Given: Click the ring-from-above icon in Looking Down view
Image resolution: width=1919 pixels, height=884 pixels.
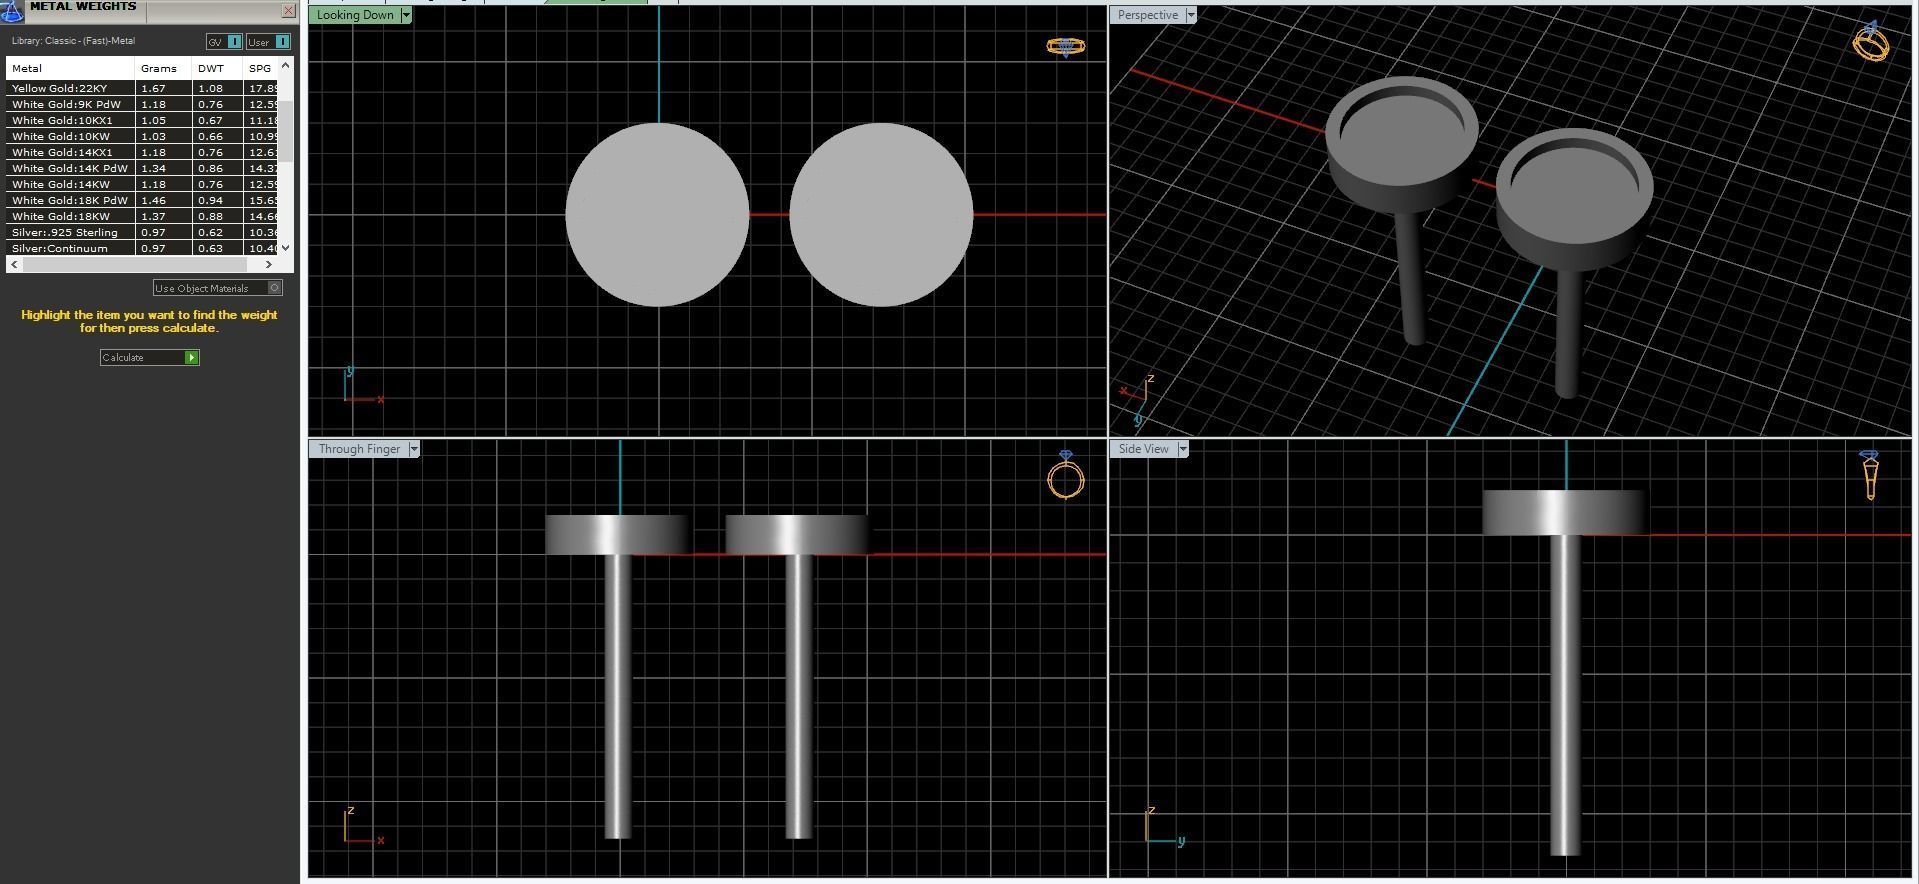Looking at the screenshot, I should 1066,46.
